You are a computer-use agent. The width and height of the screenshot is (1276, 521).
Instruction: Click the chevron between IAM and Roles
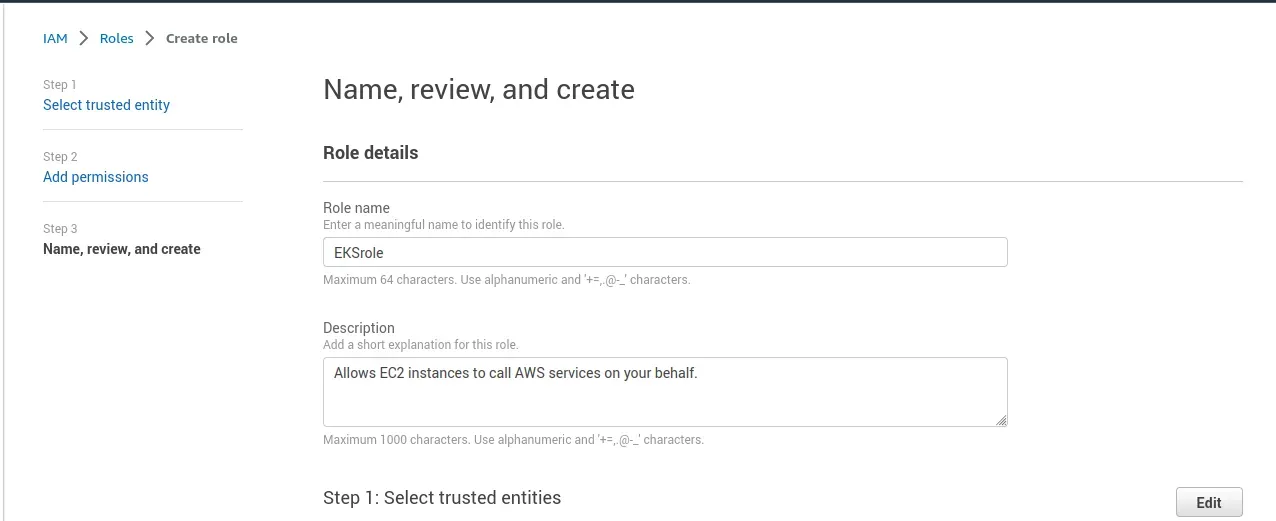pos(84,38)
